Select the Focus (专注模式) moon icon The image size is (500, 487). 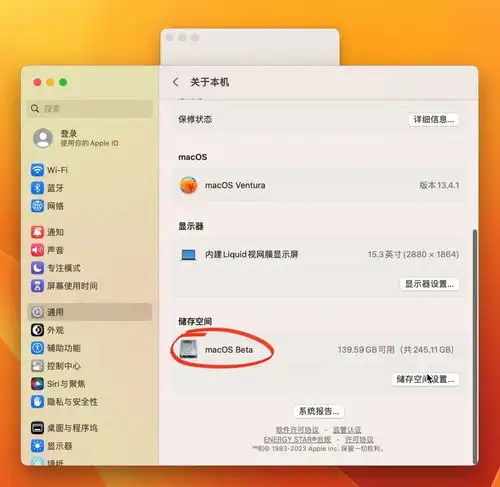(x=37, y=268)
